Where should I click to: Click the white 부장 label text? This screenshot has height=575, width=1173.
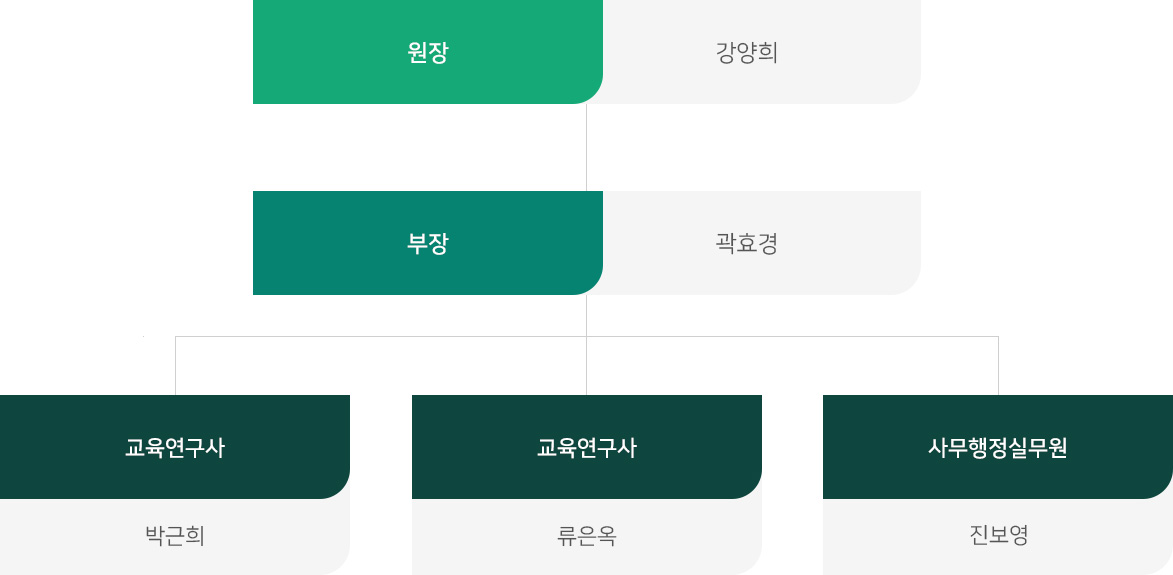428,244
